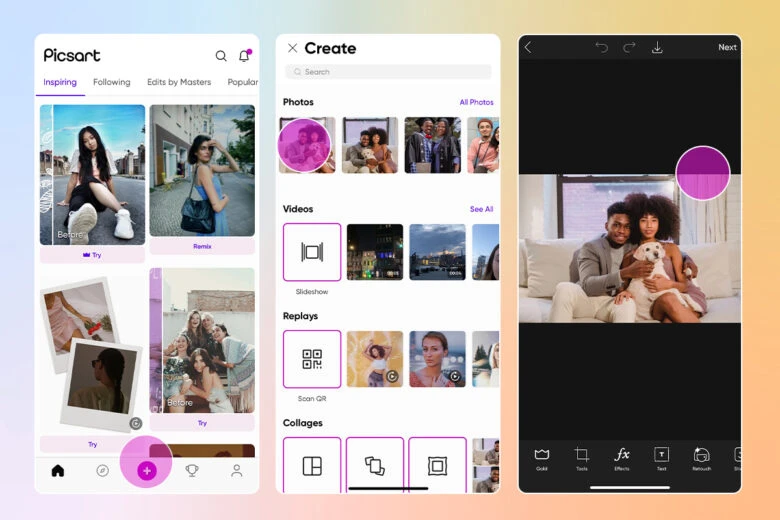
Task: Switch to Edits by Masters tab
Action: click(x=180, y=82)
